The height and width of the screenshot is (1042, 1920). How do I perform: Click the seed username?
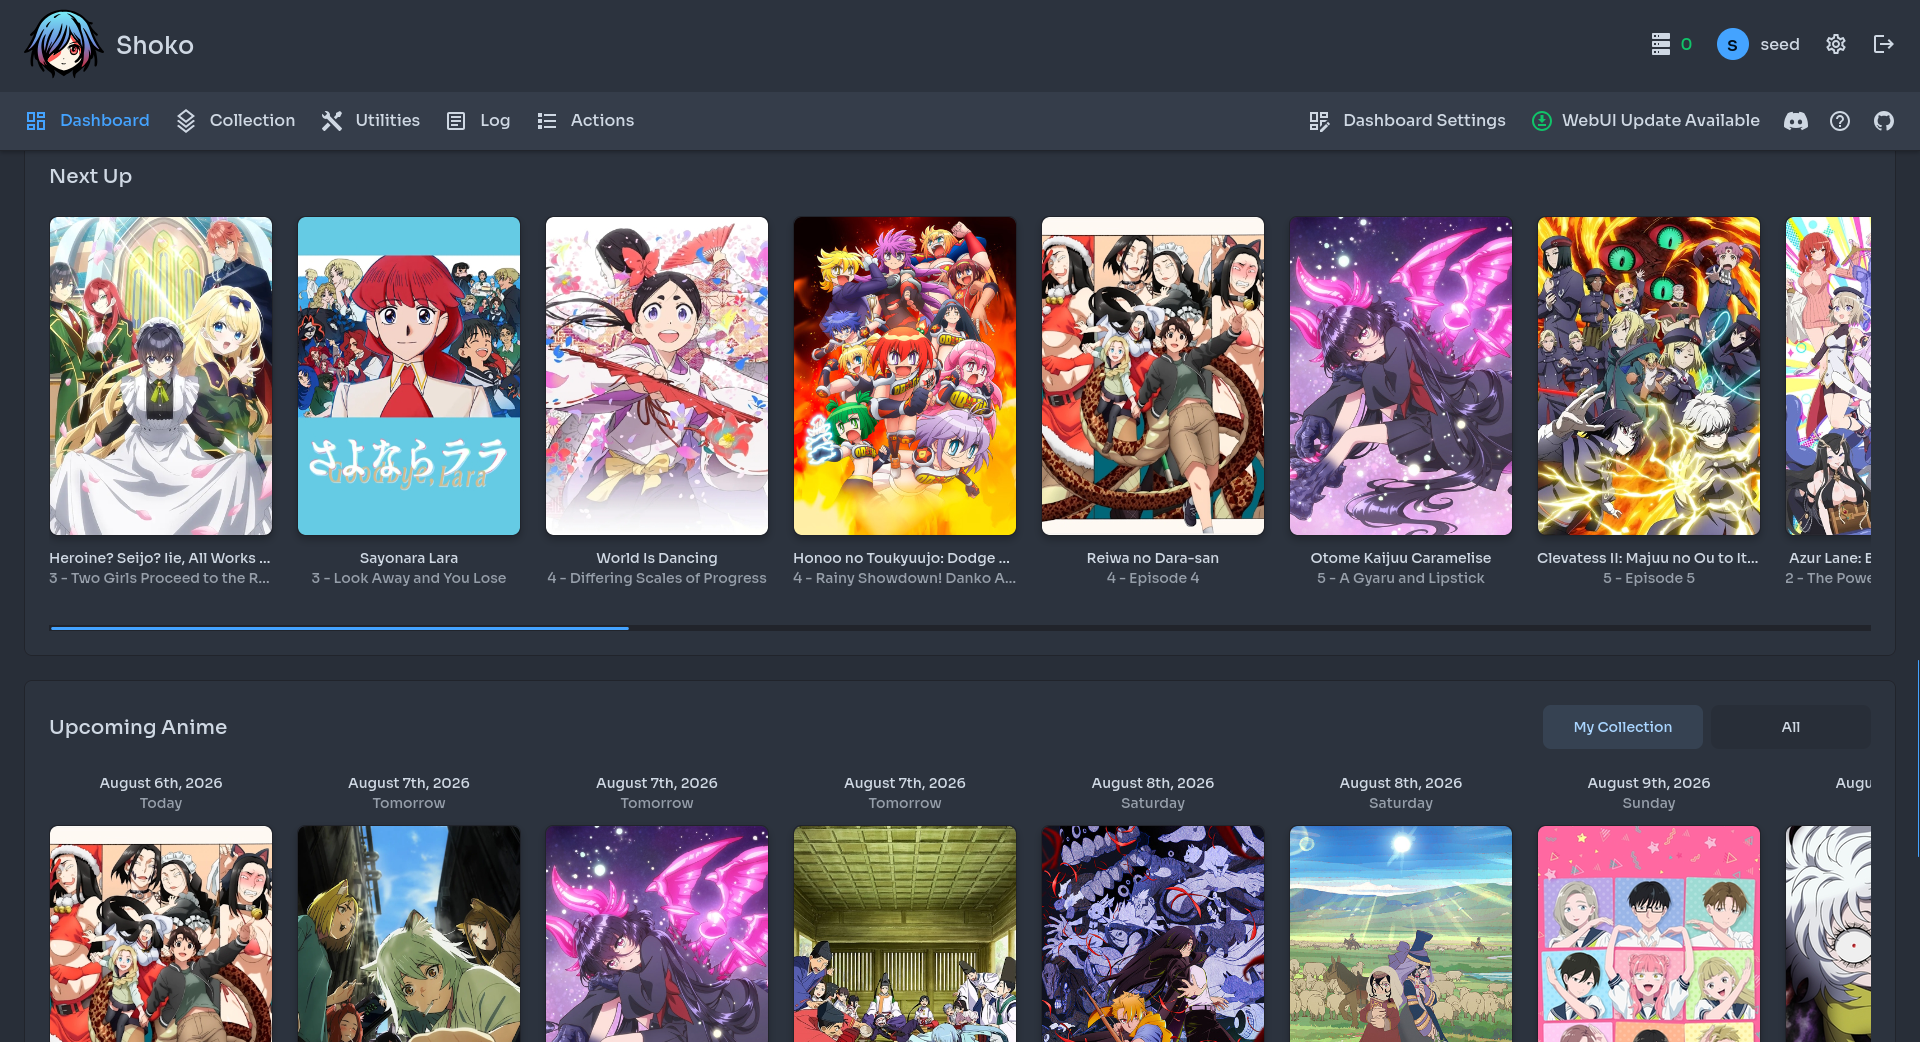[x=1780, y=44]
